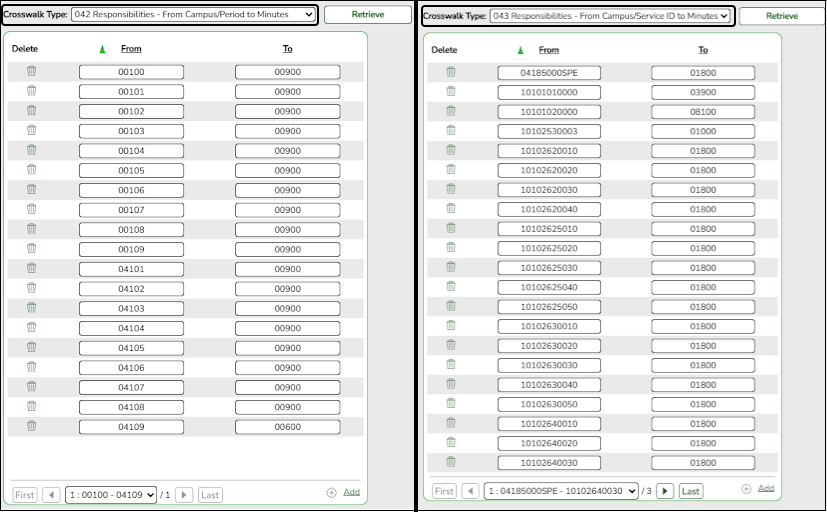Delete the row with From 04103
Screen dimensions: 827x512
point(32,307)
